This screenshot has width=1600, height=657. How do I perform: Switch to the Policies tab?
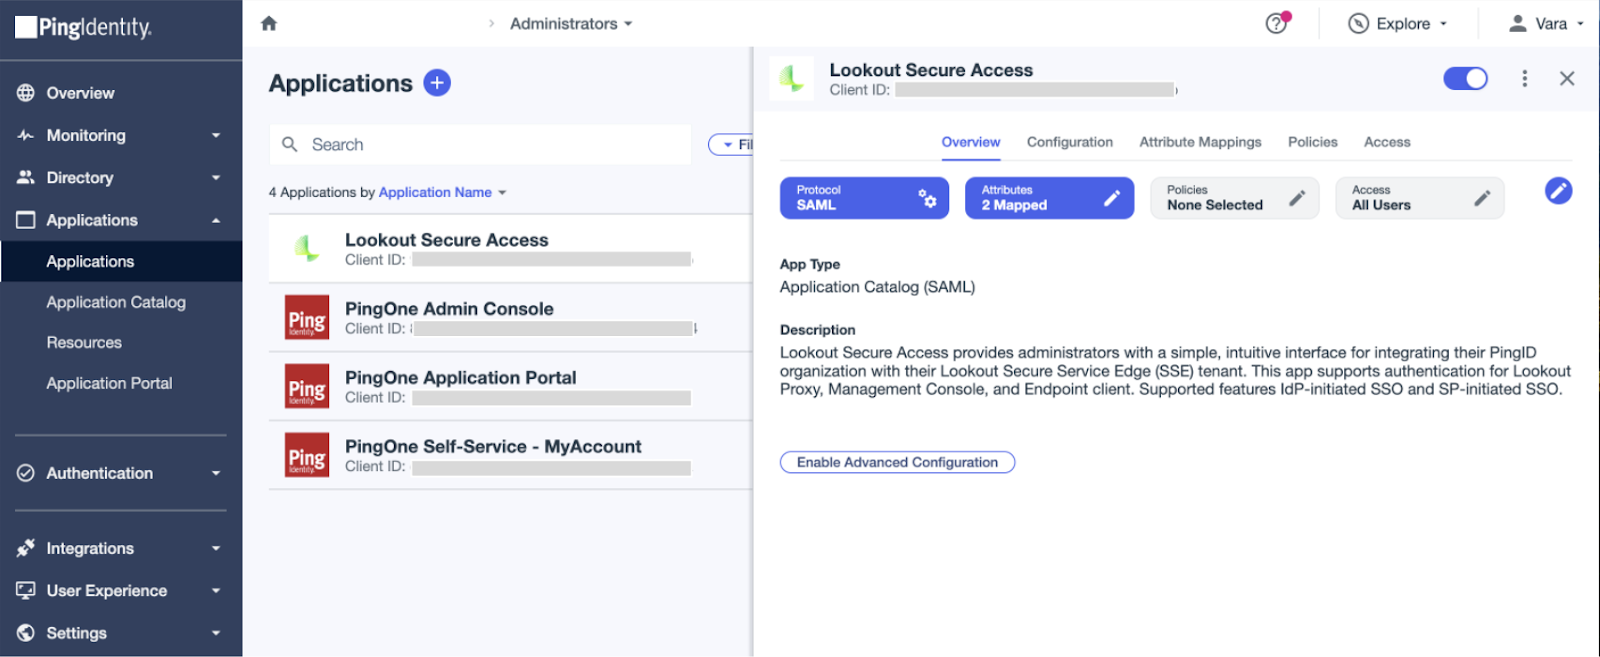[x=1312, y=142]
